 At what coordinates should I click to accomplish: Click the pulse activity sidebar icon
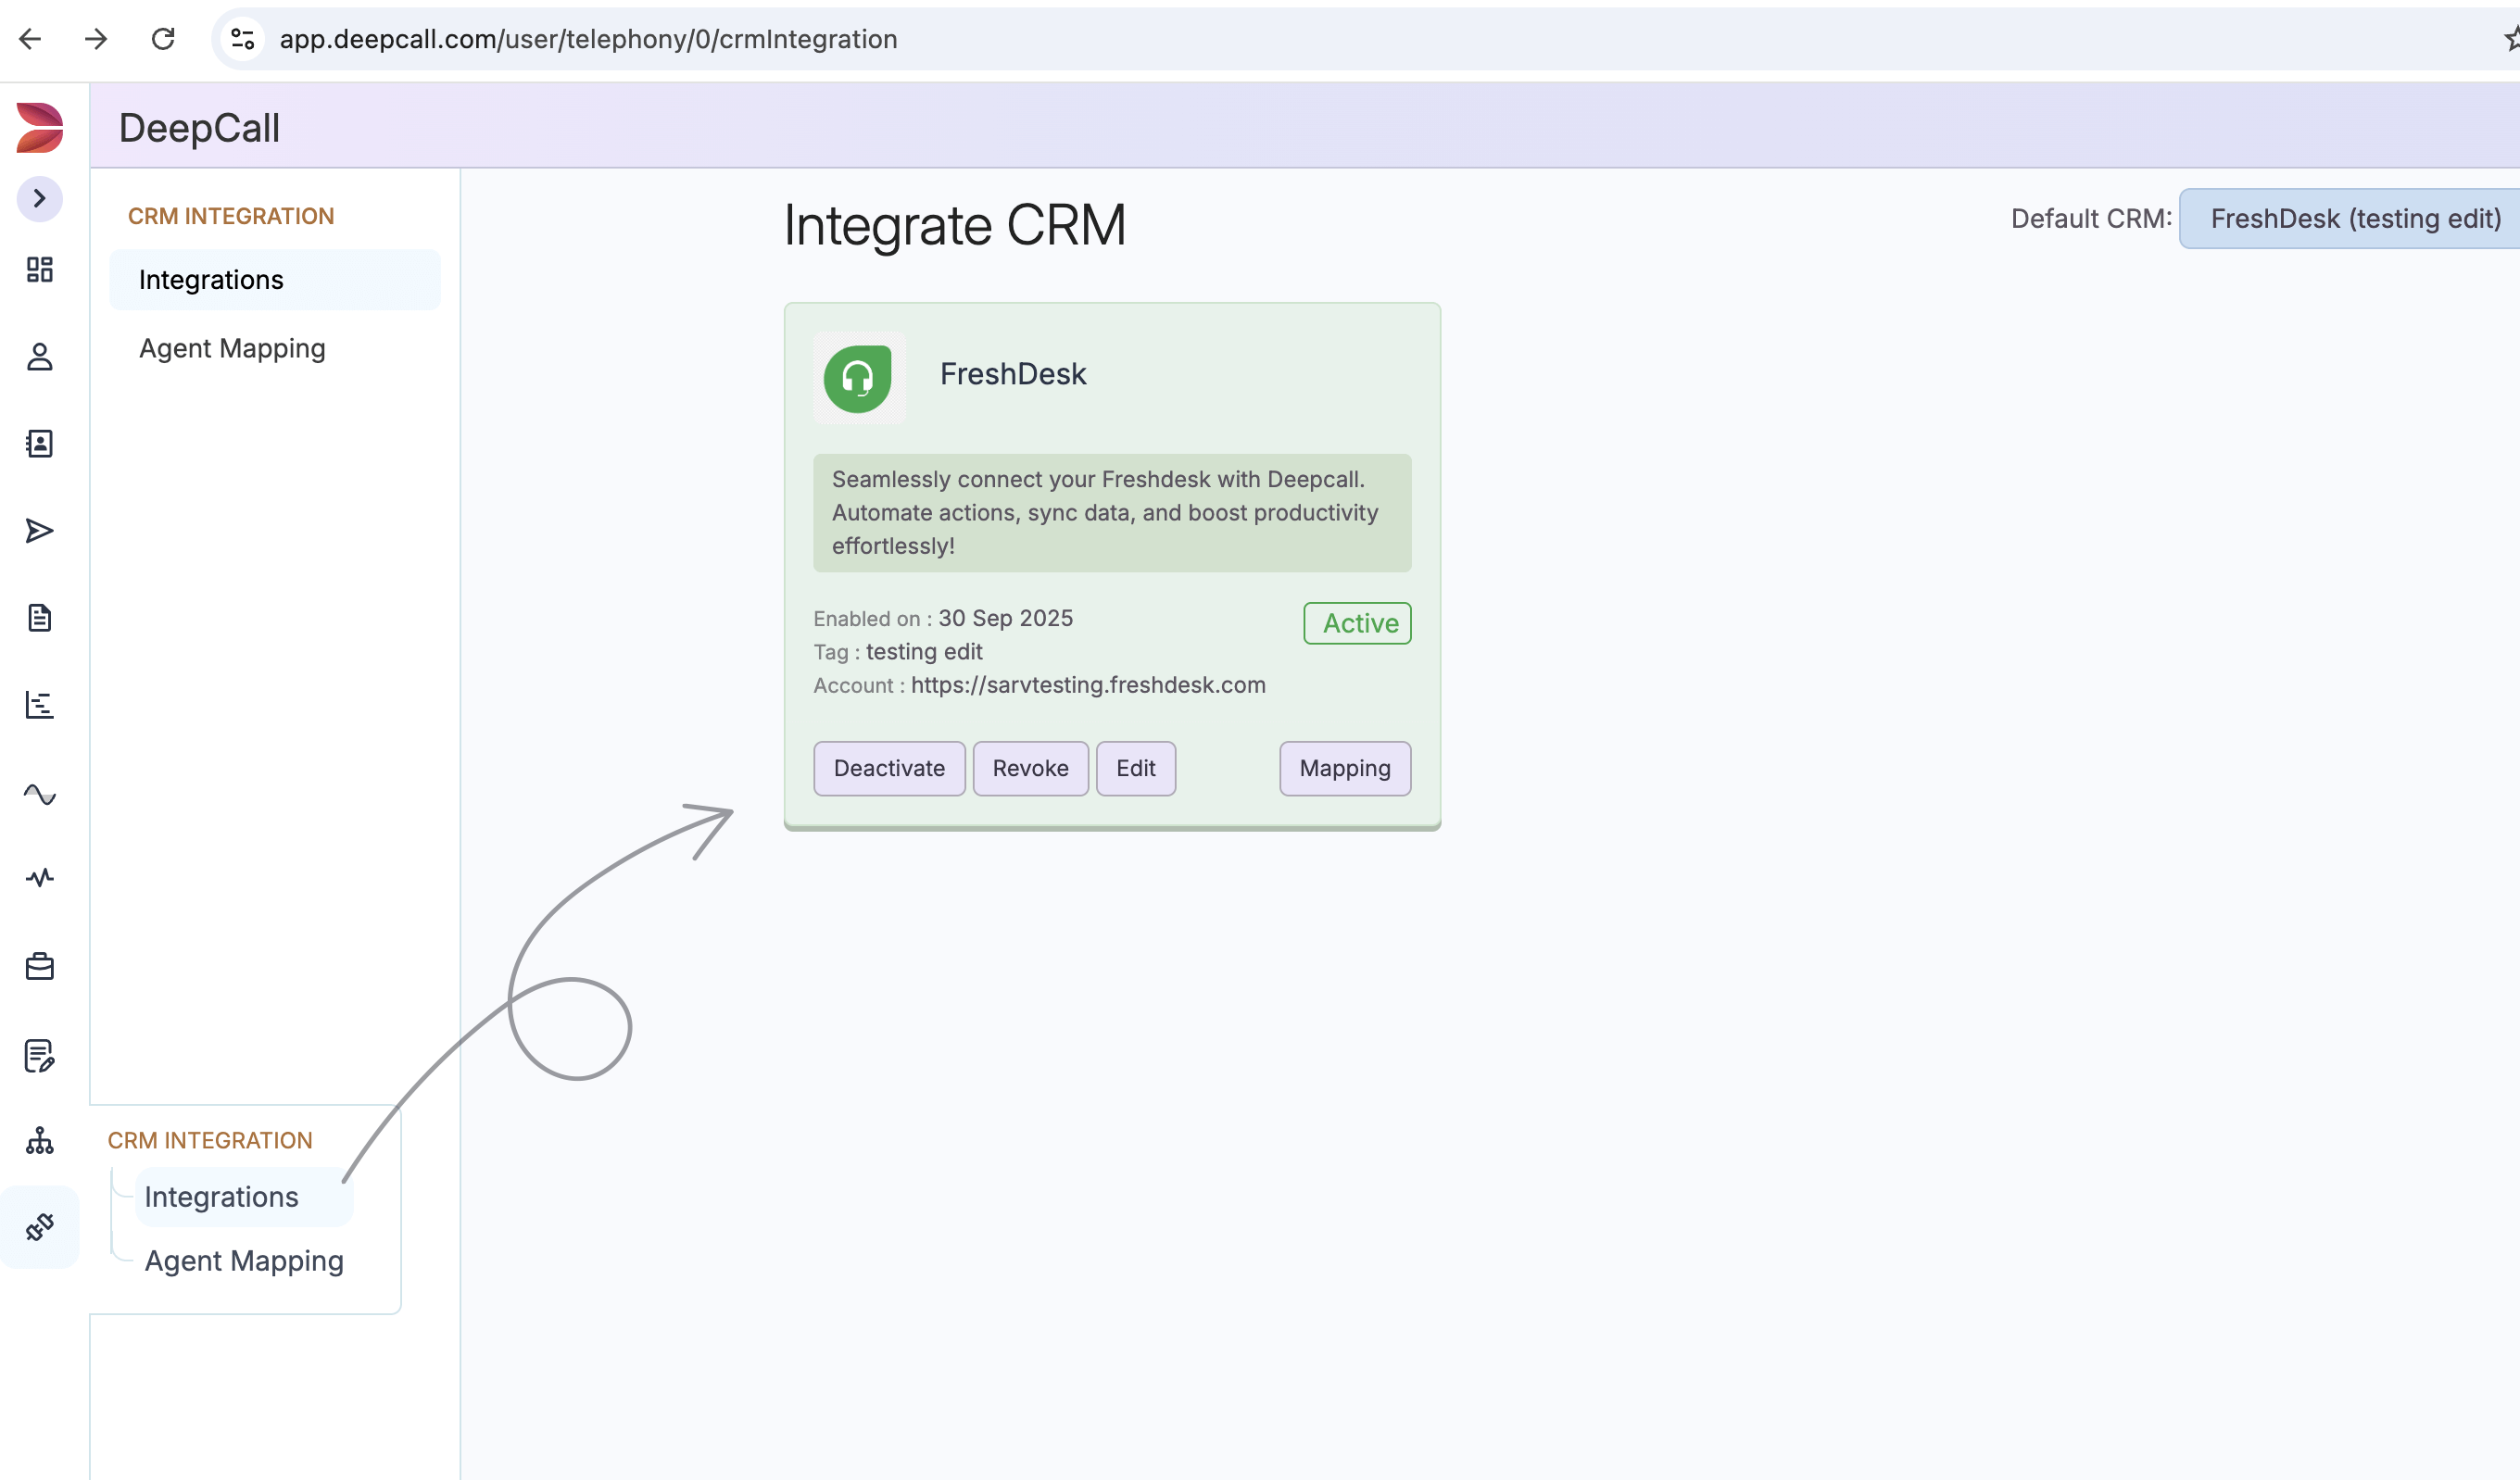40,878
